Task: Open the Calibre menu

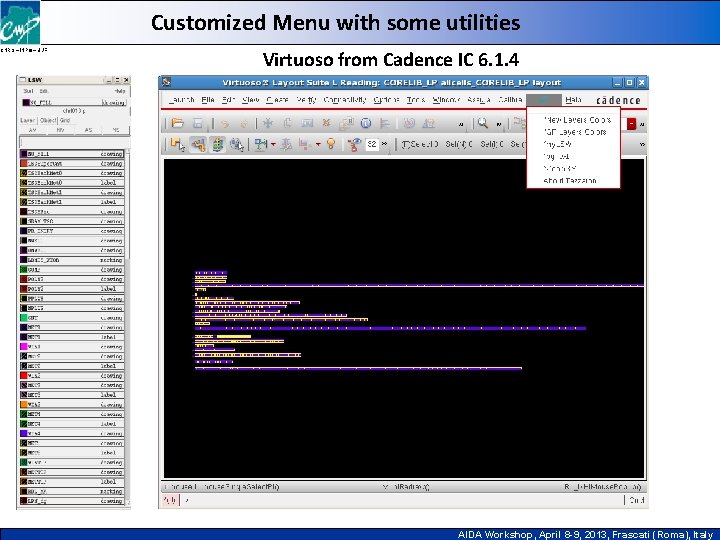Action: tap(510, 100)
